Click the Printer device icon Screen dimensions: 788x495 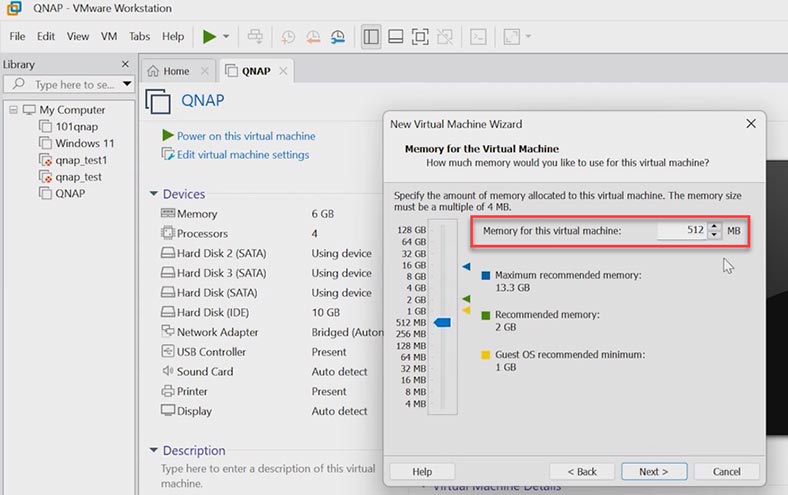pos(167,390)
